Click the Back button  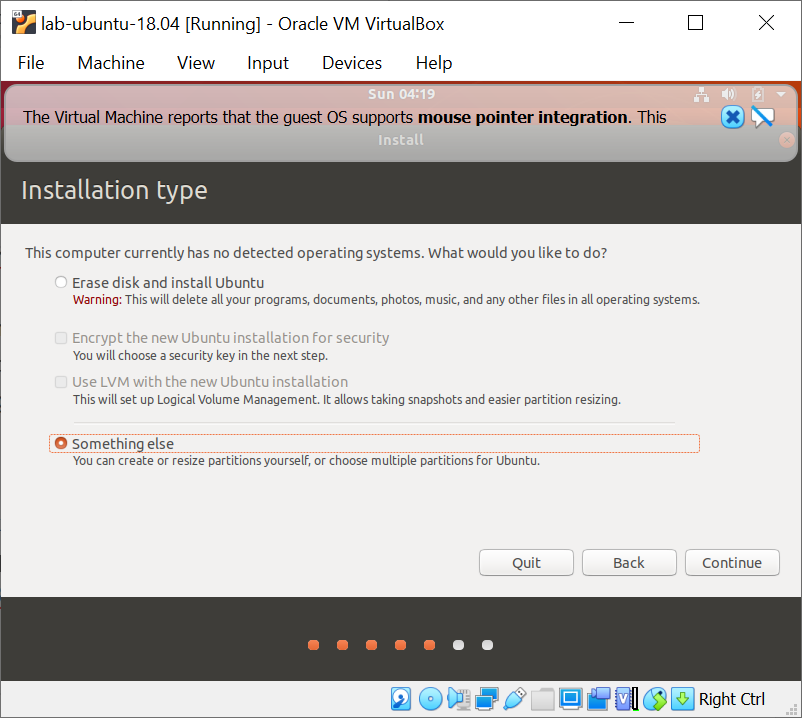[629, 563]
